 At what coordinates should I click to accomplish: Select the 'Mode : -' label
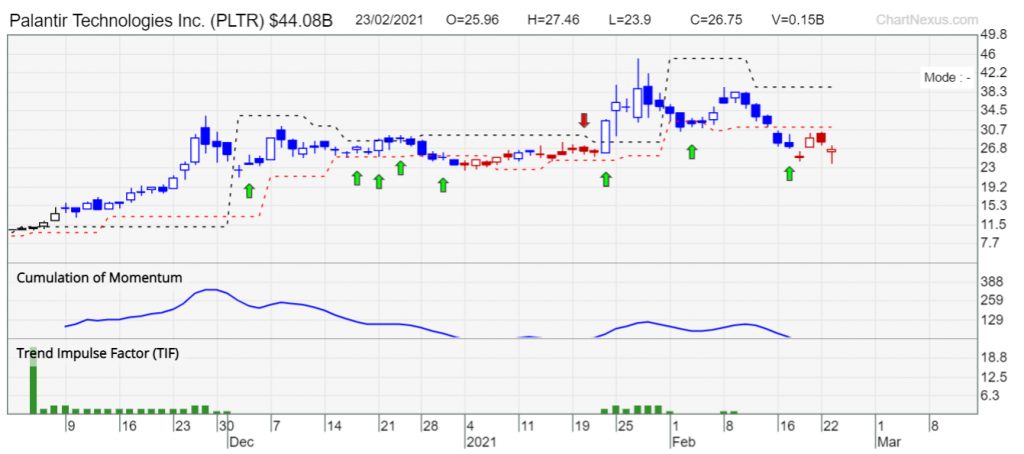coord(946,78)
